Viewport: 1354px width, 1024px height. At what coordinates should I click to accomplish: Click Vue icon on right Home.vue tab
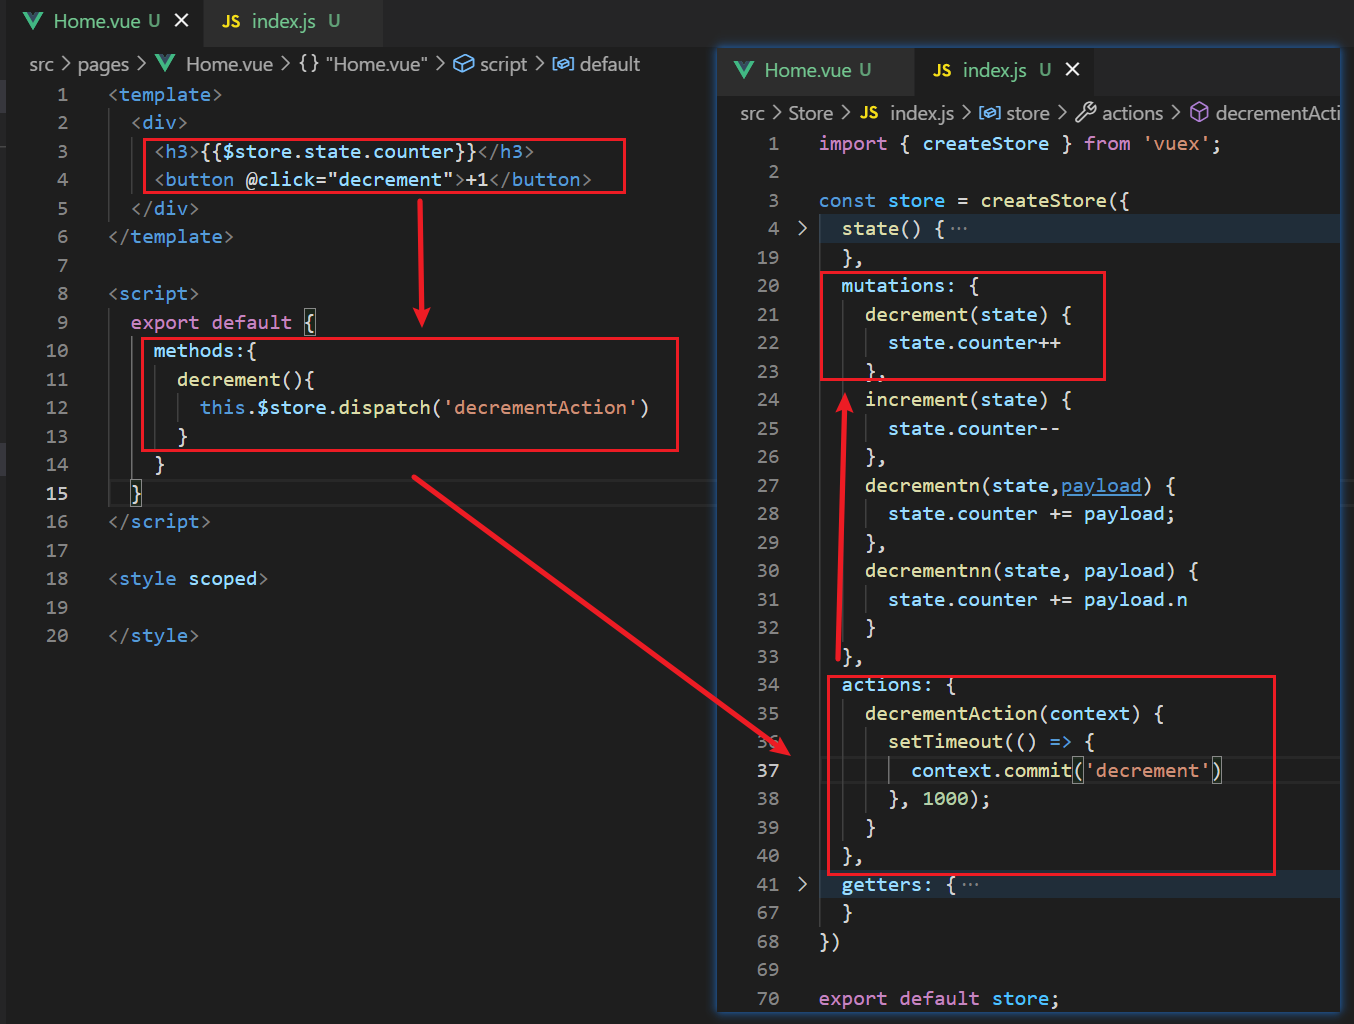pos(743,70)
